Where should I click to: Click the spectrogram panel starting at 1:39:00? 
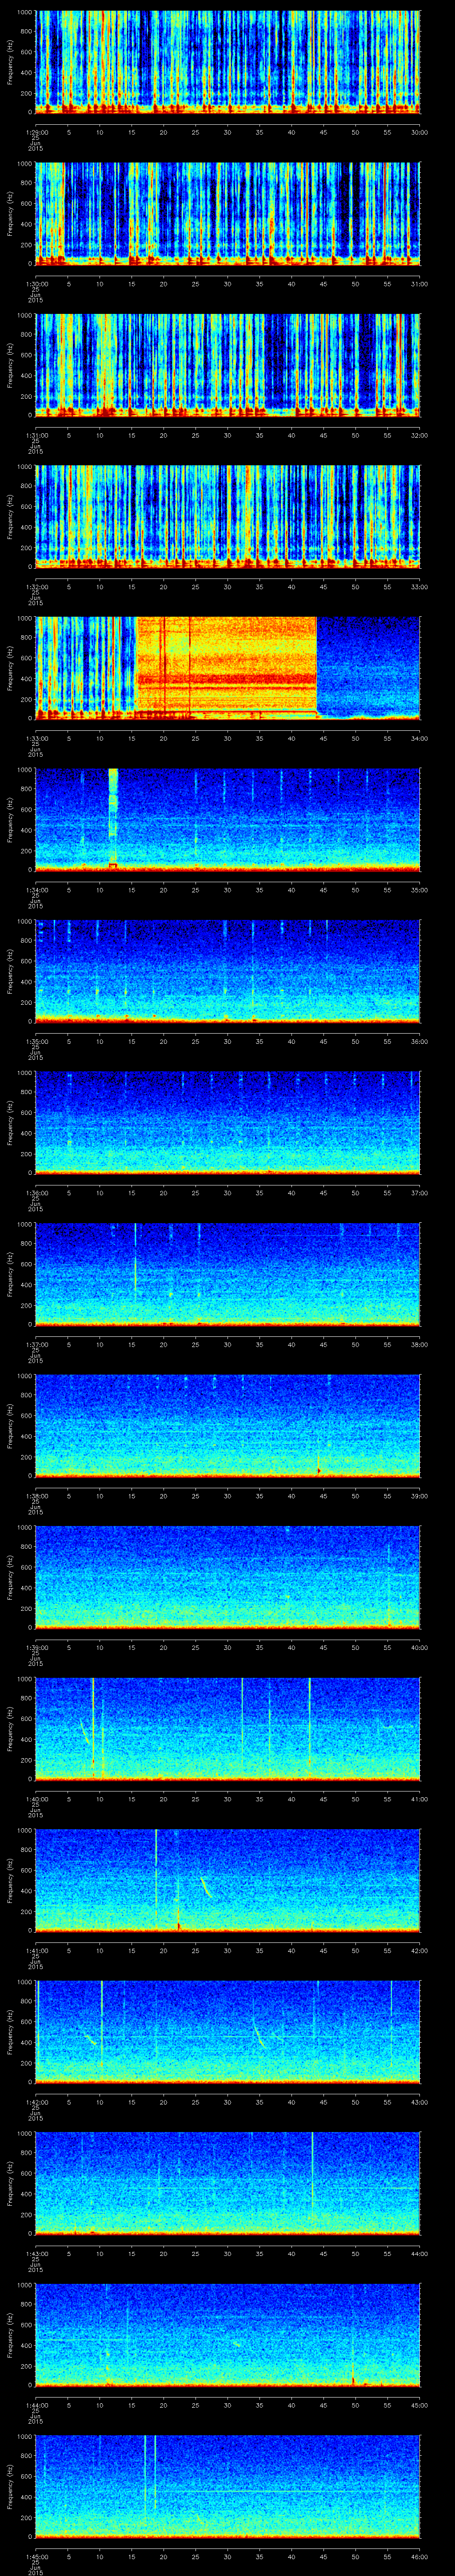click(x=227, y=1577)
